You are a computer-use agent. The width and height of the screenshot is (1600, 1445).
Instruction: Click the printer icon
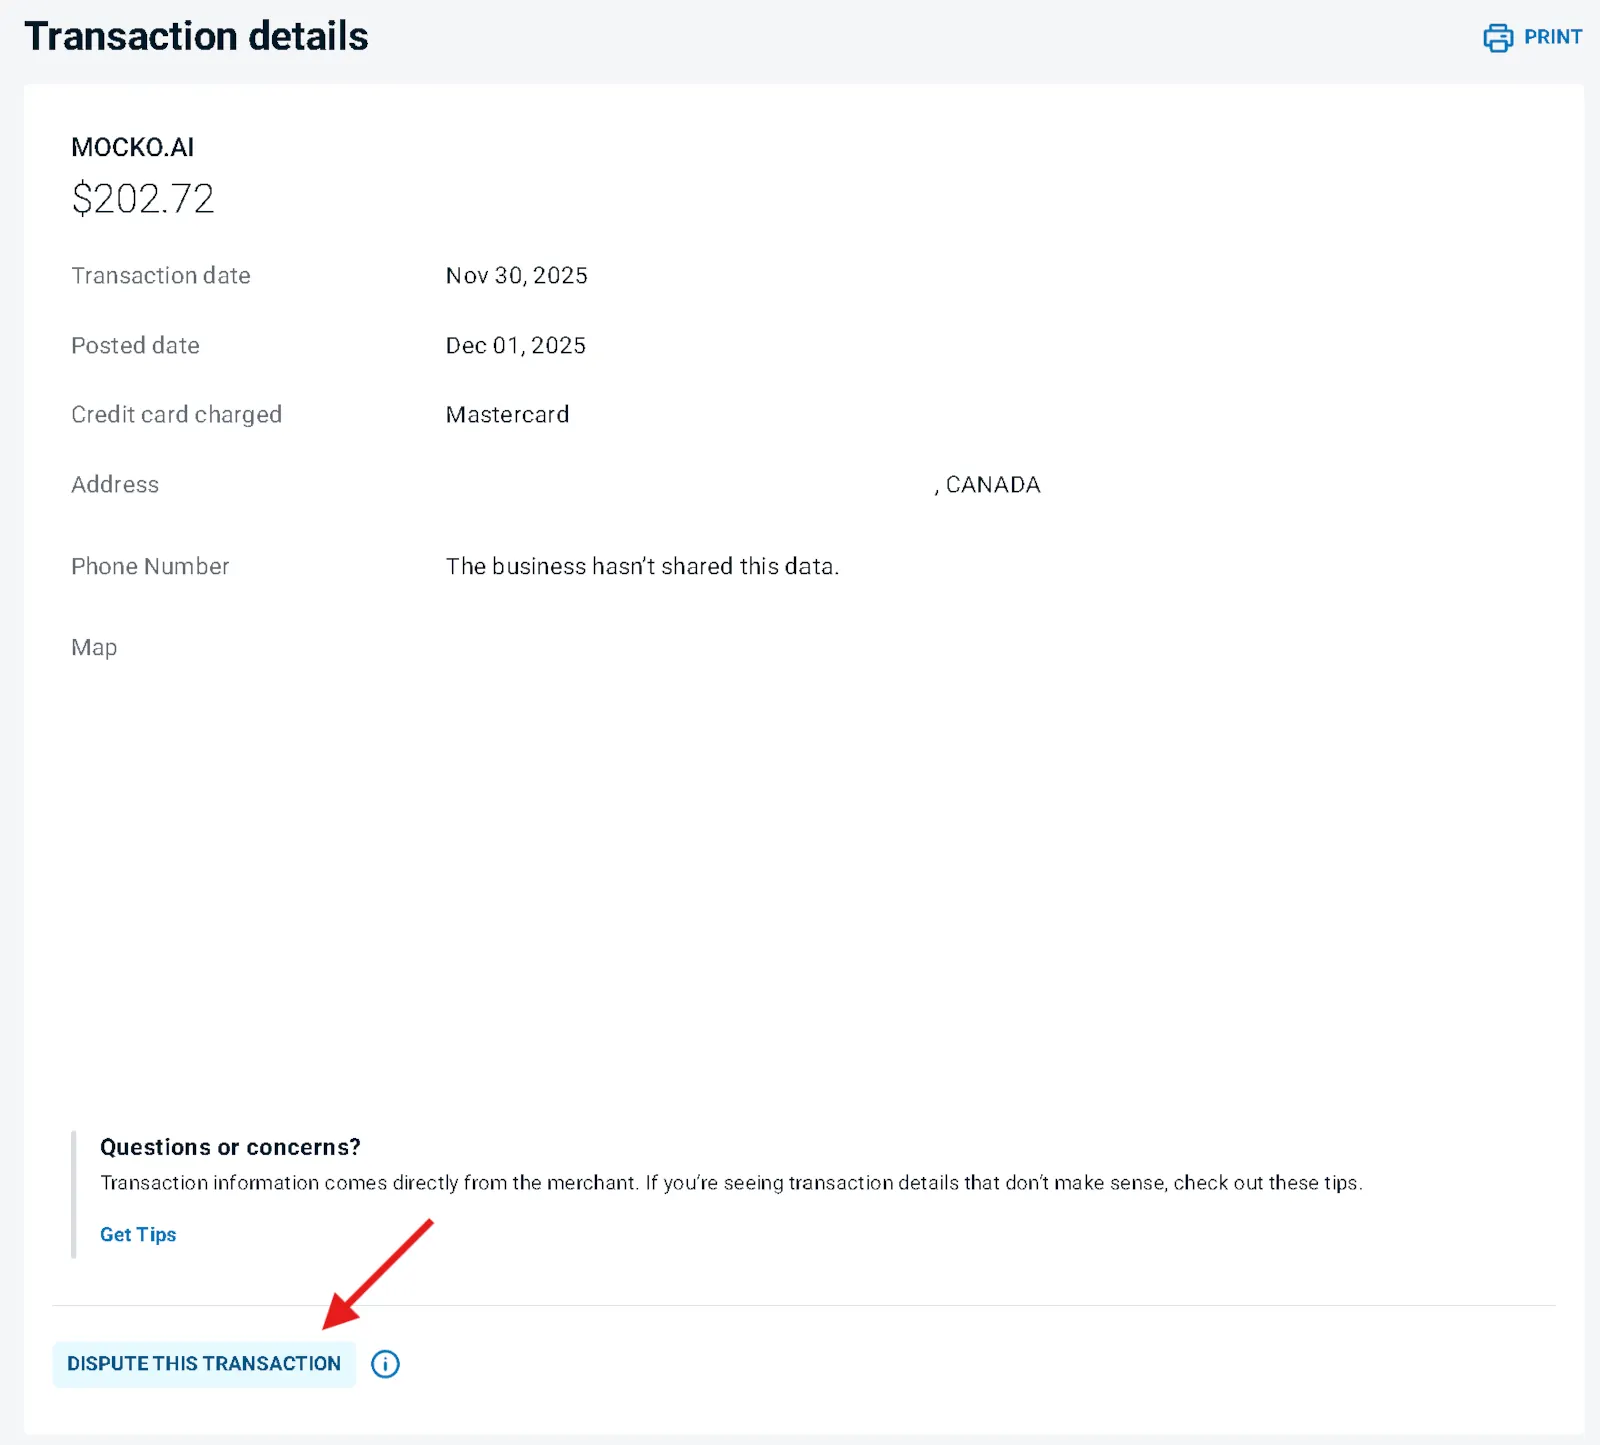point(1497,38)
